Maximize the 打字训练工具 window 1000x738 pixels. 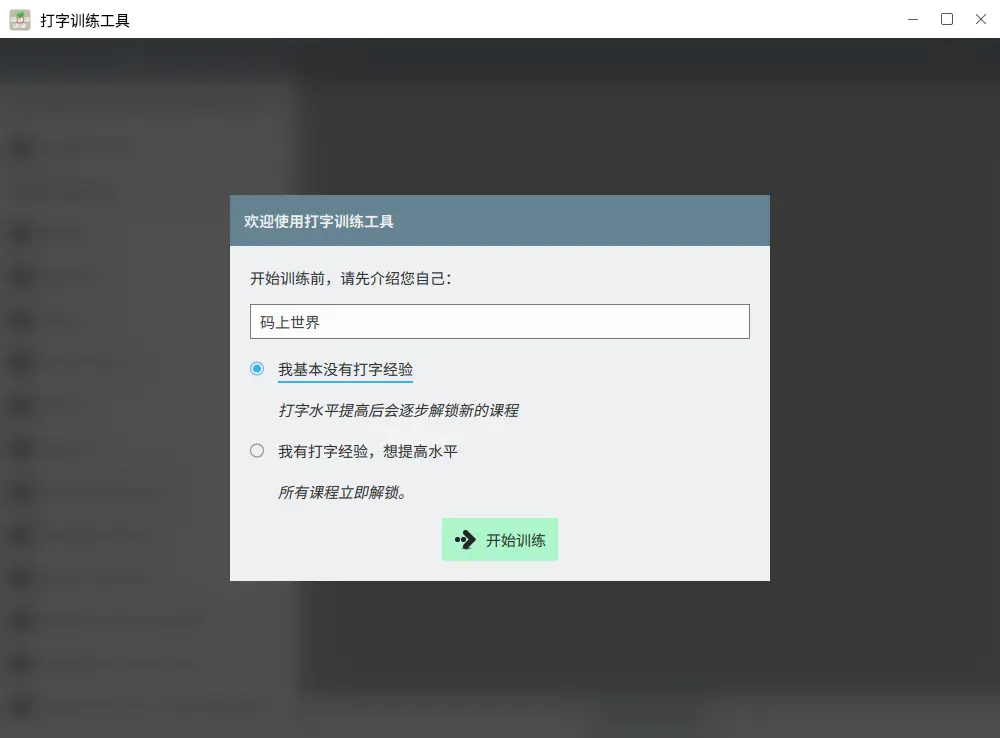click(947, 19)
